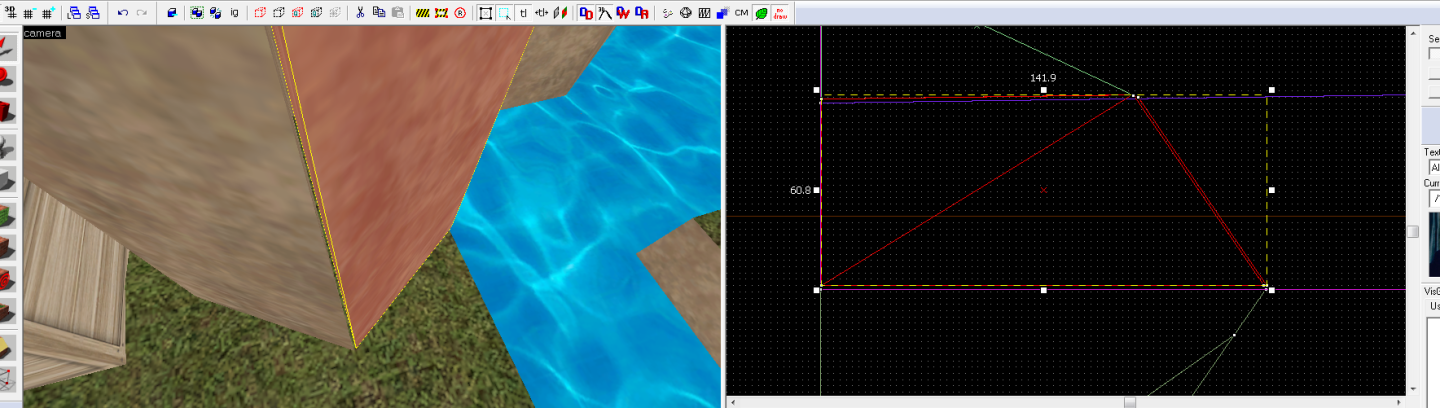Click the hide selected objects icon
The width and height of the screenshot is (1440, 408).
(260, 13)
